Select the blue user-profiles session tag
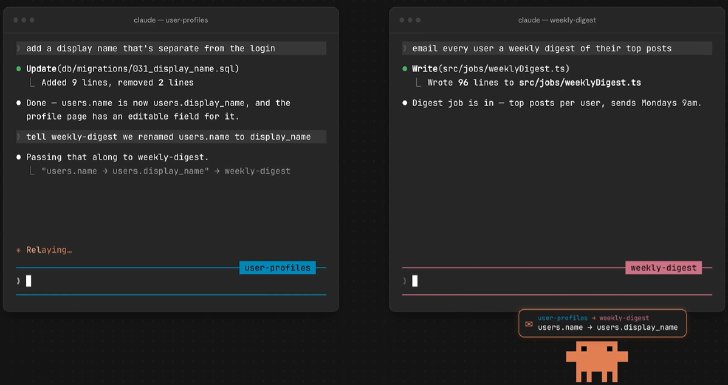 coord(277,268)
